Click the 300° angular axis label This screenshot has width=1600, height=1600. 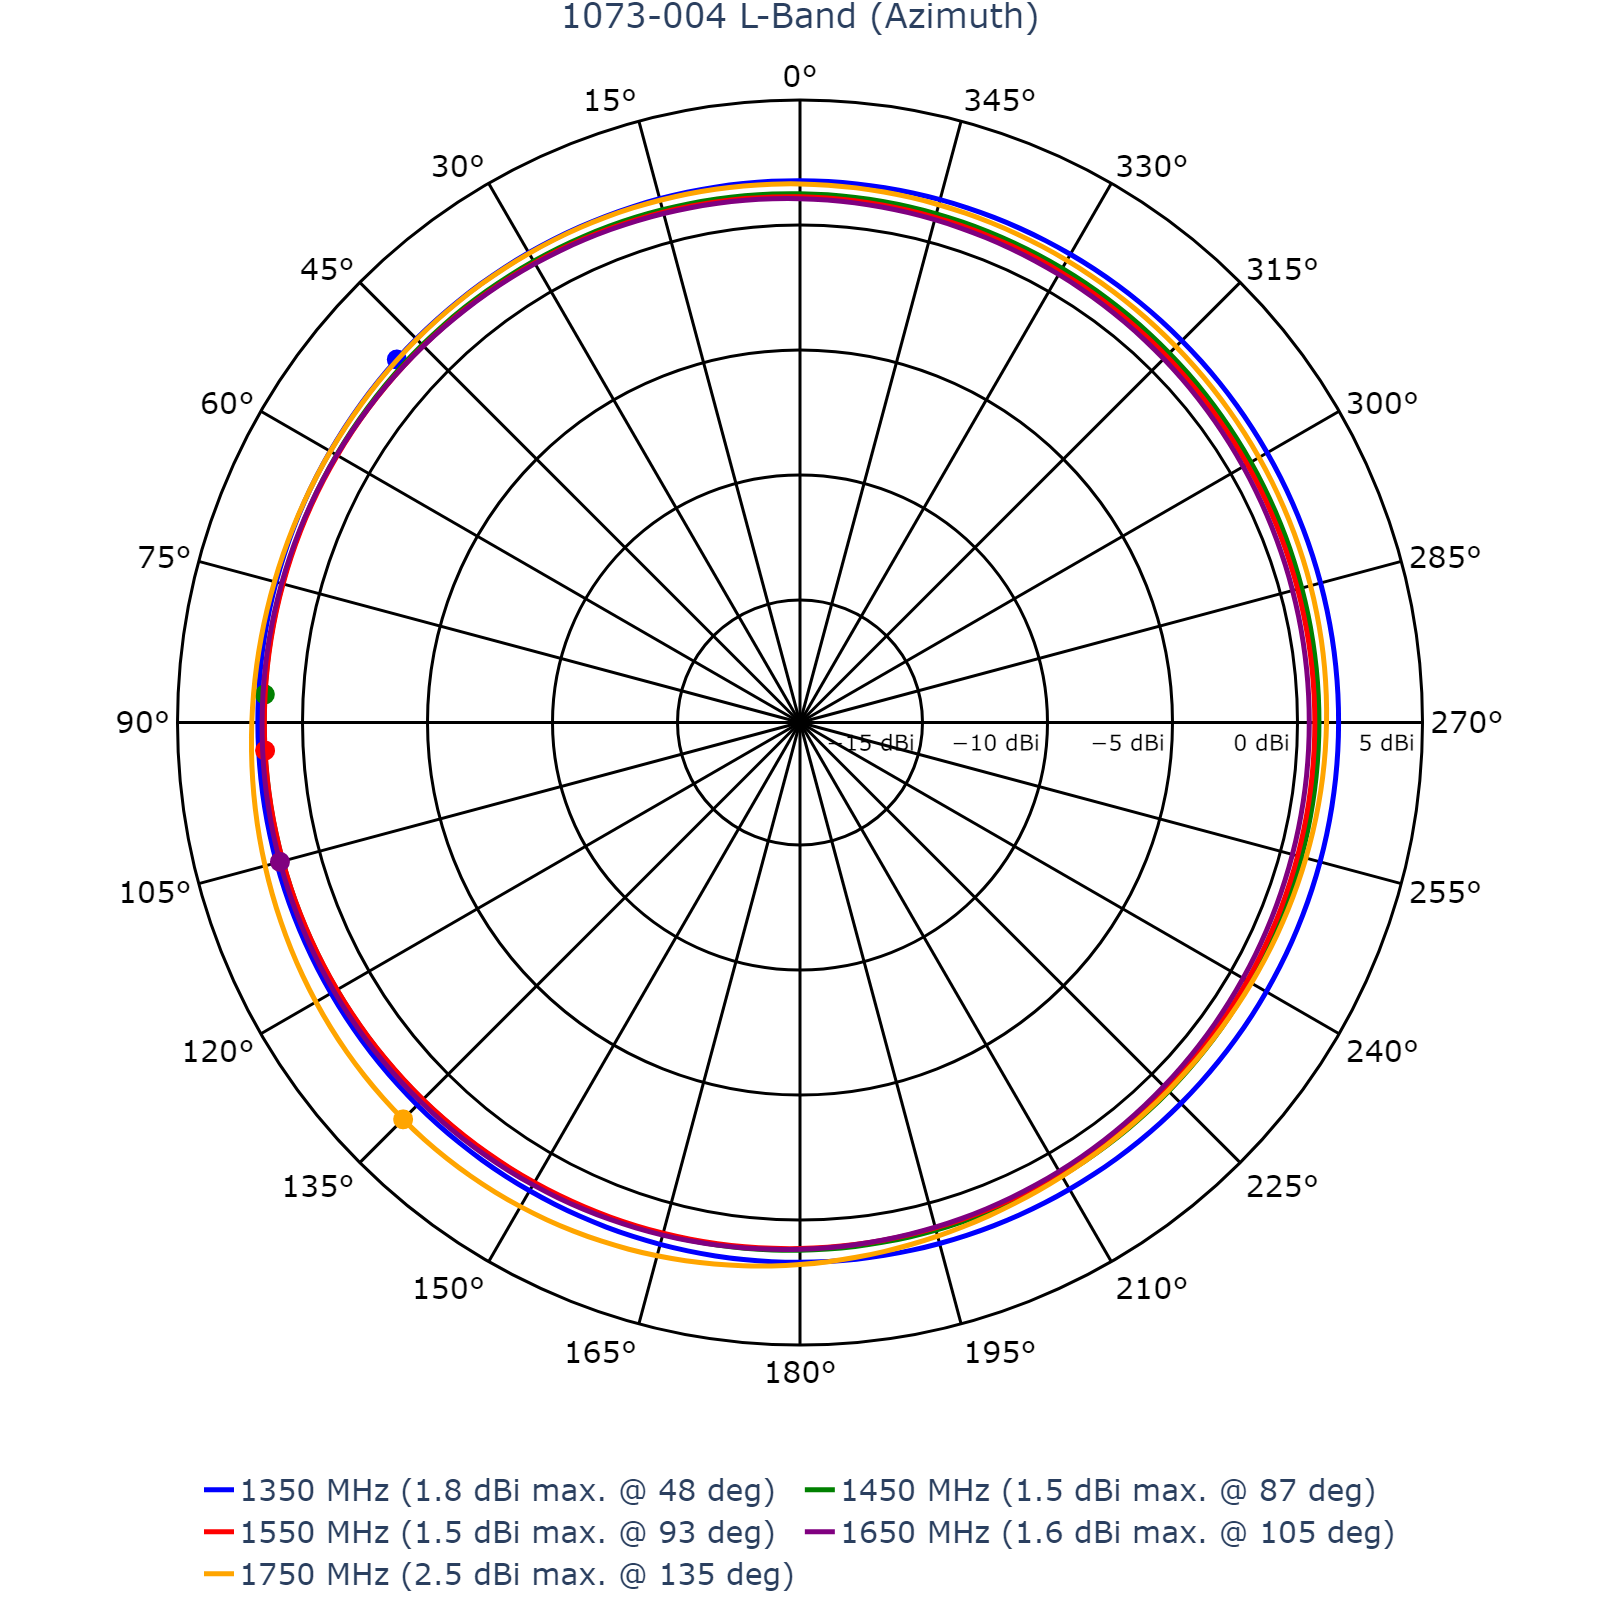[x=1383, y=404]
